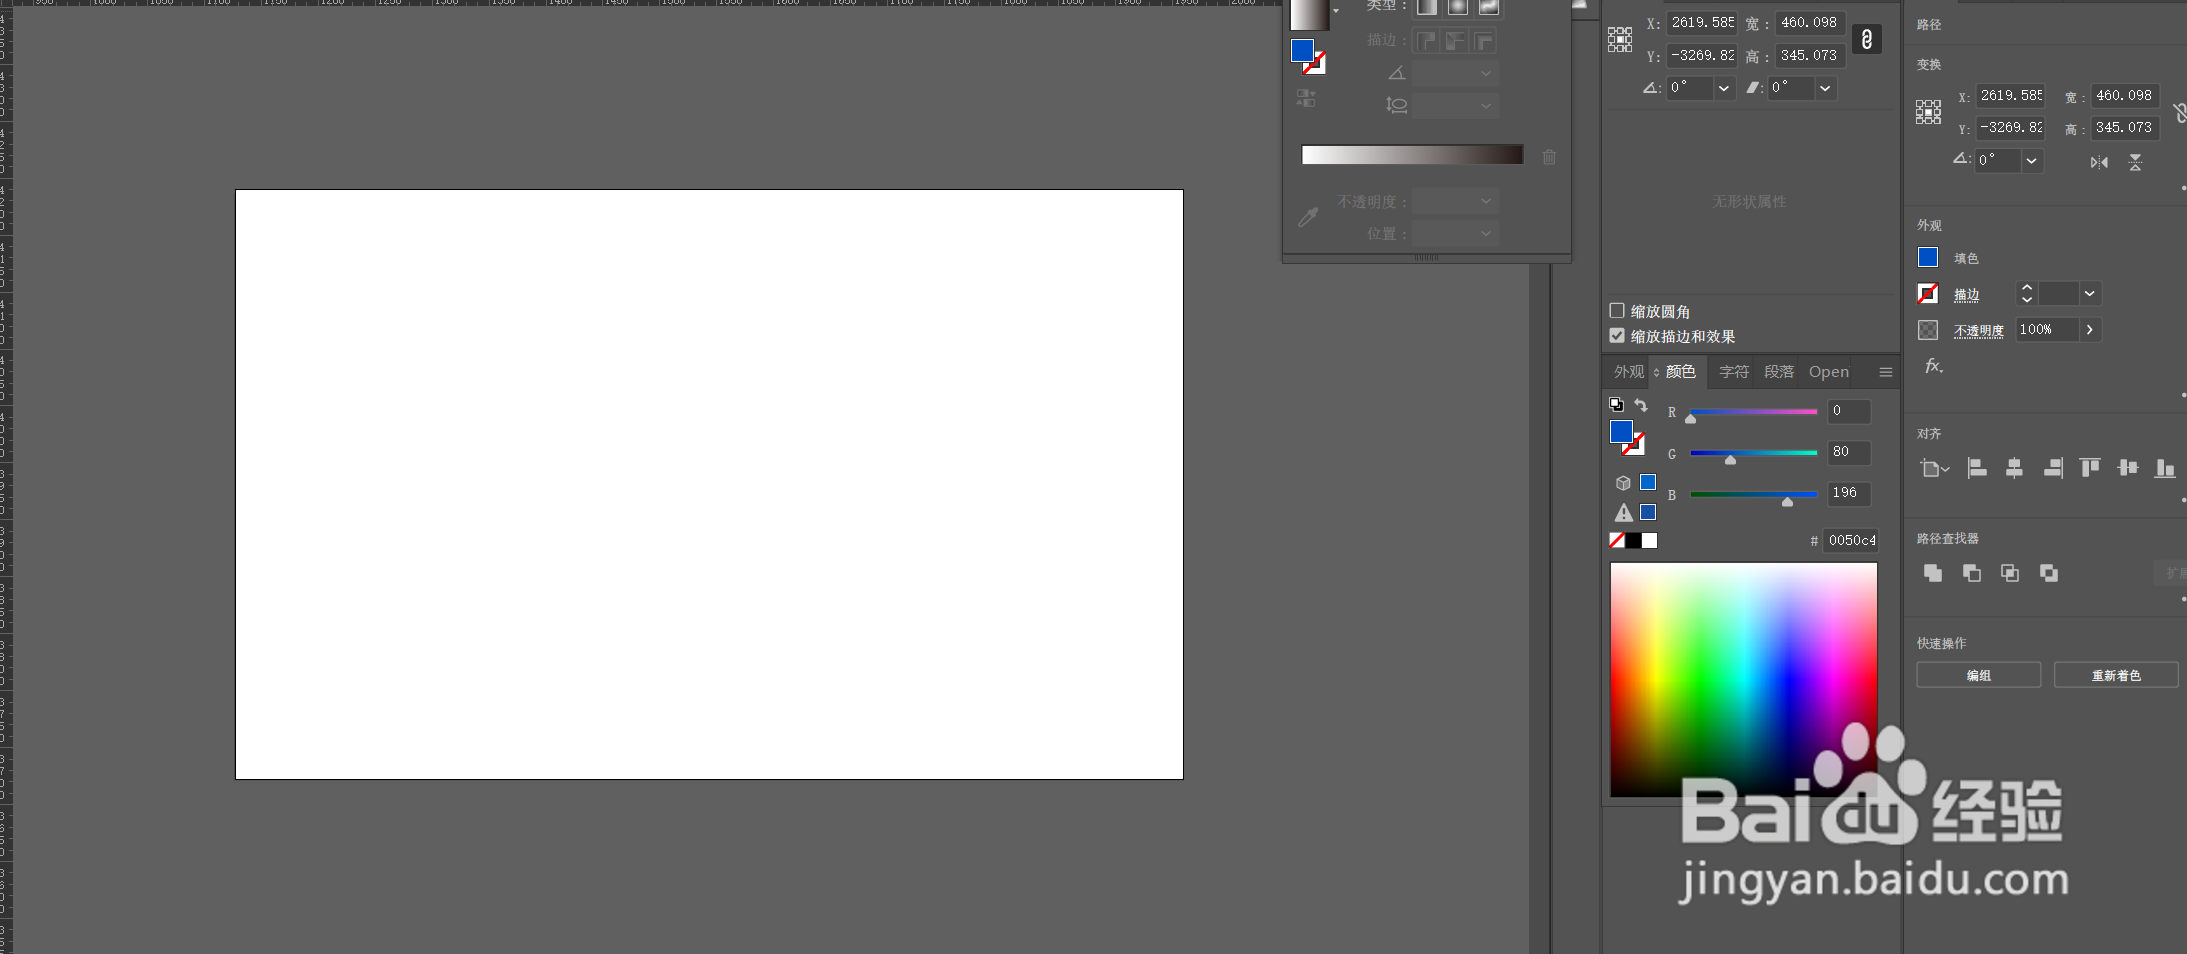Click the reverse gradient icon in gradient panel
The height and width of the screenshot is (954, 2187).
coord(1306,98)
